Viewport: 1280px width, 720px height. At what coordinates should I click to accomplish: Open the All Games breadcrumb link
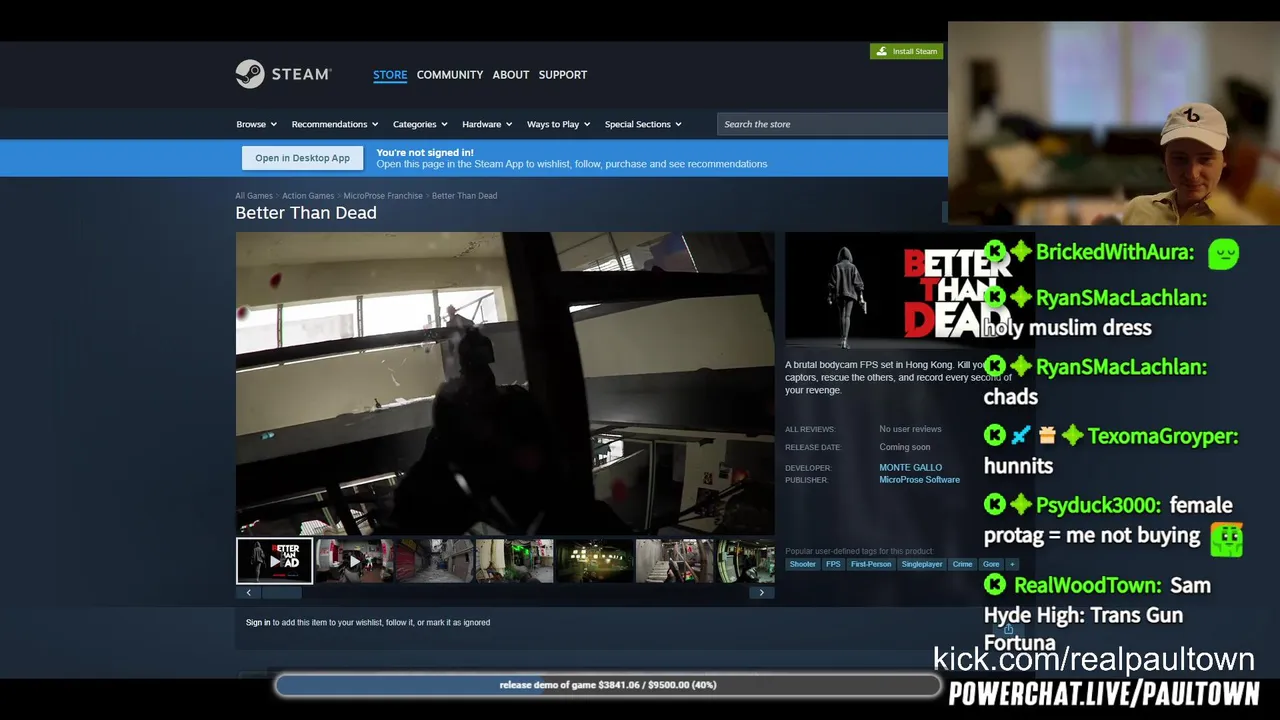[254, 196]
